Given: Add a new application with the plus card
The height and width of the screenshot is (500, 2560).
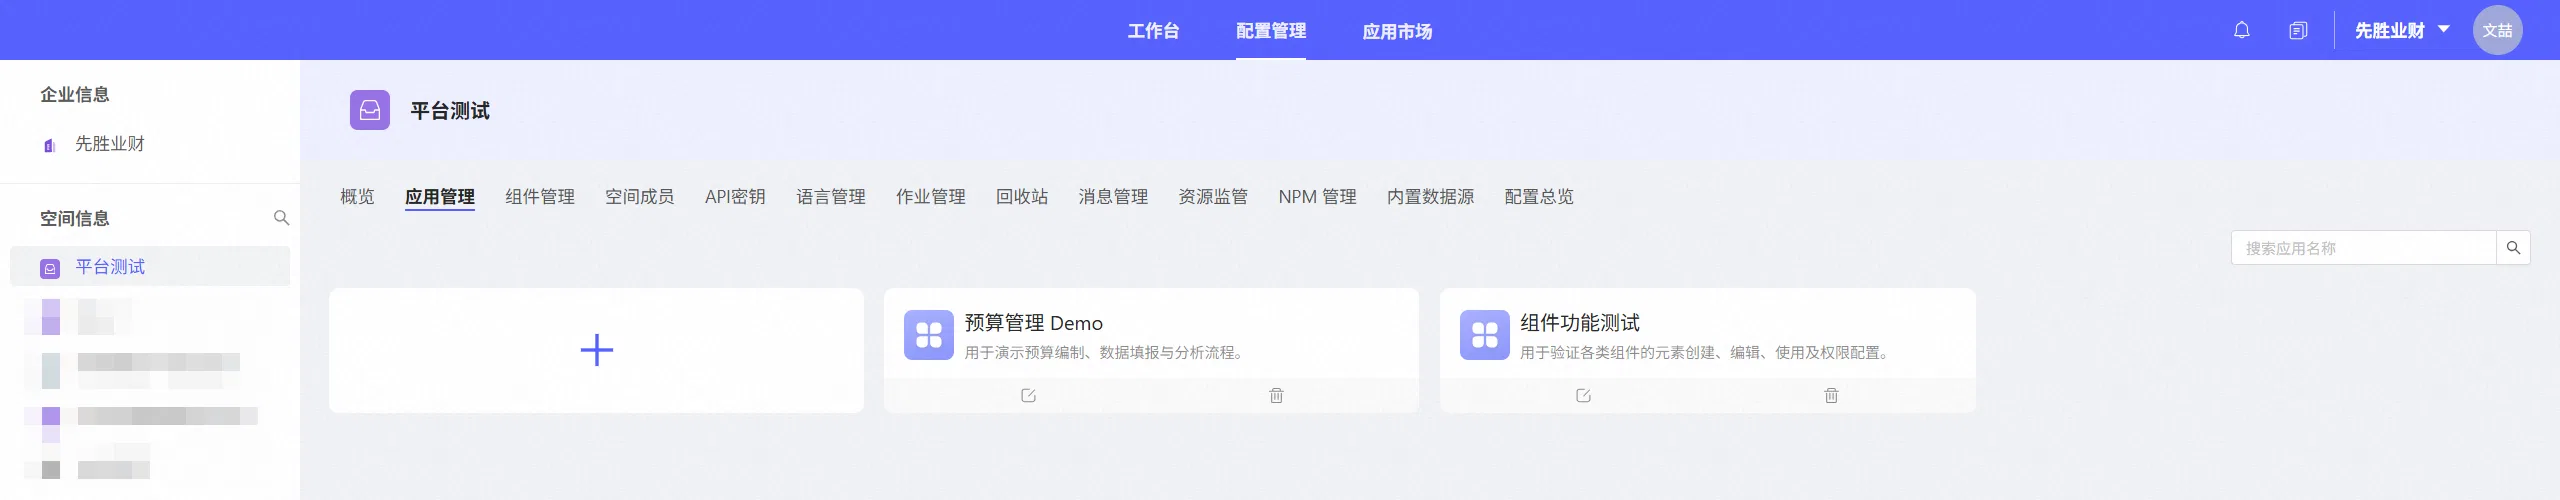Looking at the screenshot, I should tap(596, 350).
